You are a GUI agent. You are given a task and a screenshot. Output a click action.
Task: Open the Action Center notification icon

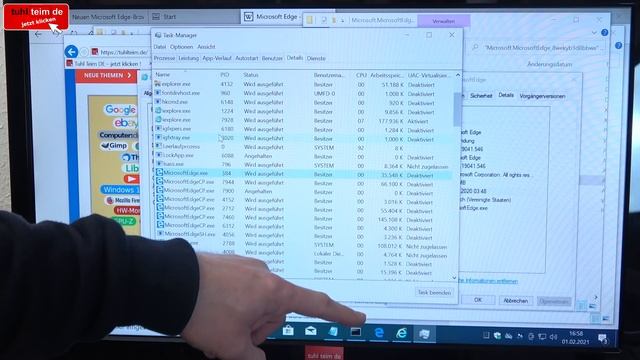pyautogui.click(x=602, y=338)
